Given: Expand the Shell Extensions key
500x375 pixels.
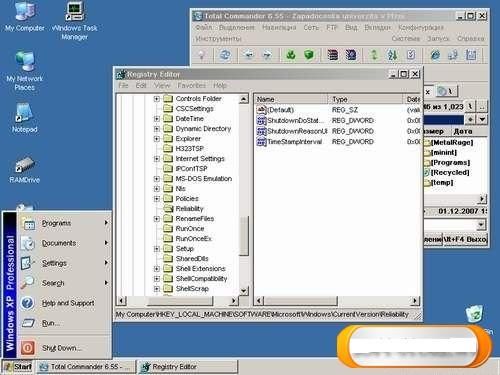Looking at the screenshot, I should point(157,269).
